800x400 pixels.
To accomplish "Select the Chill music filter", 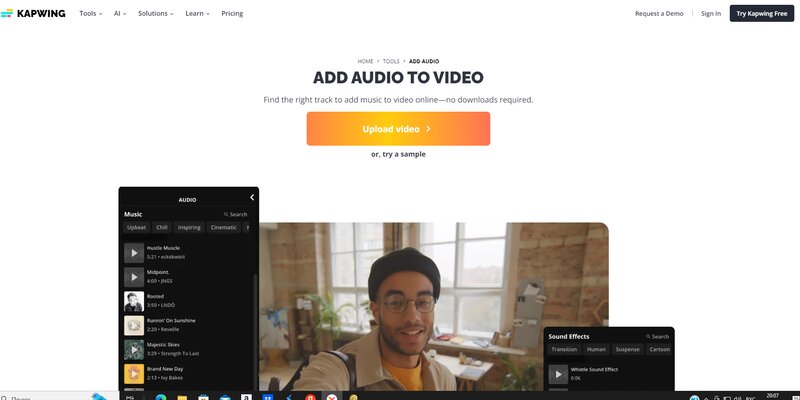I will 162,228.
